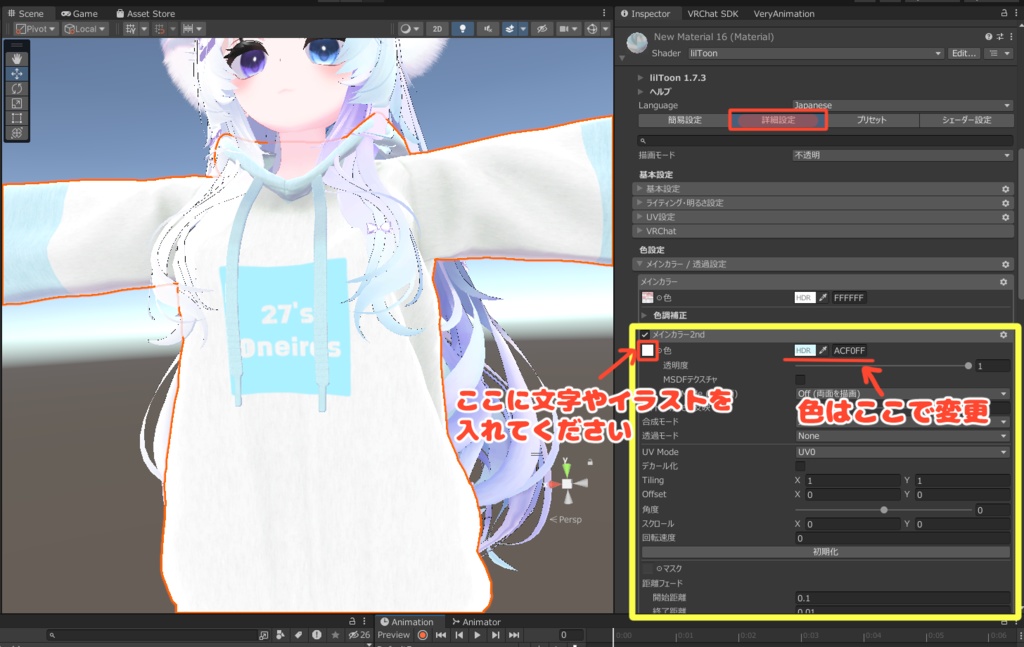Enable the MSDFテクスチャ checkbox

click(x=800, y=379)
